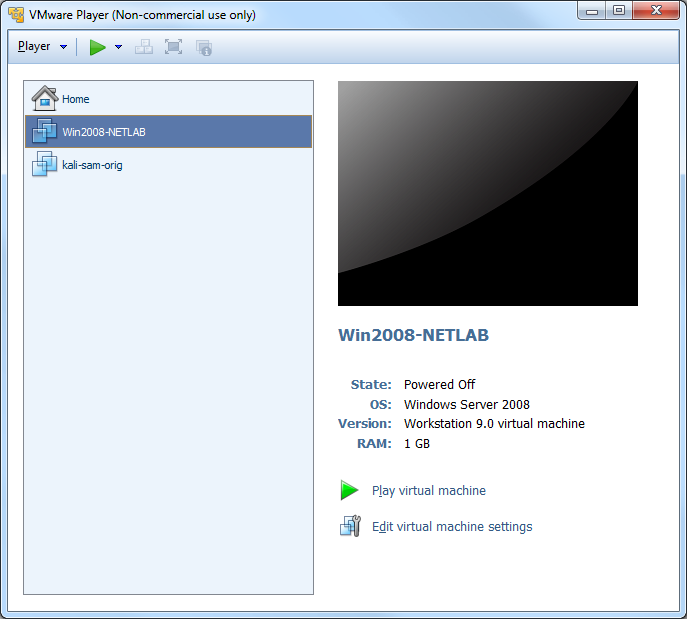The height and width of the screenshot is (619, 687).
Task: Maximize the VMware Player window
Action: click(x=619, y=11)
